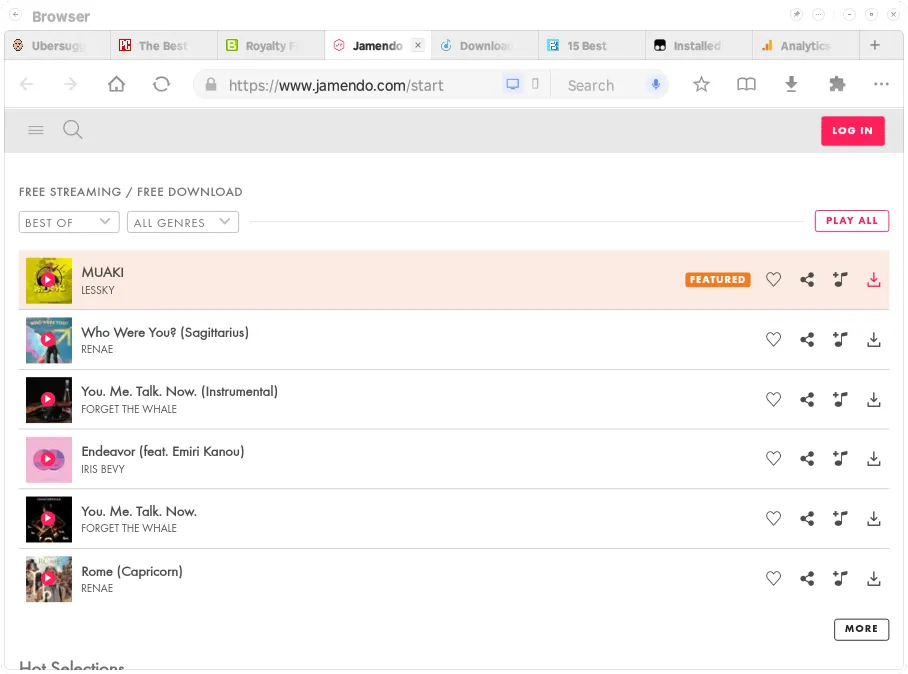Image resolution: width=908 pixels, height=674 pixels.
Task: Go to the browser home page
Action: (116, 85)
